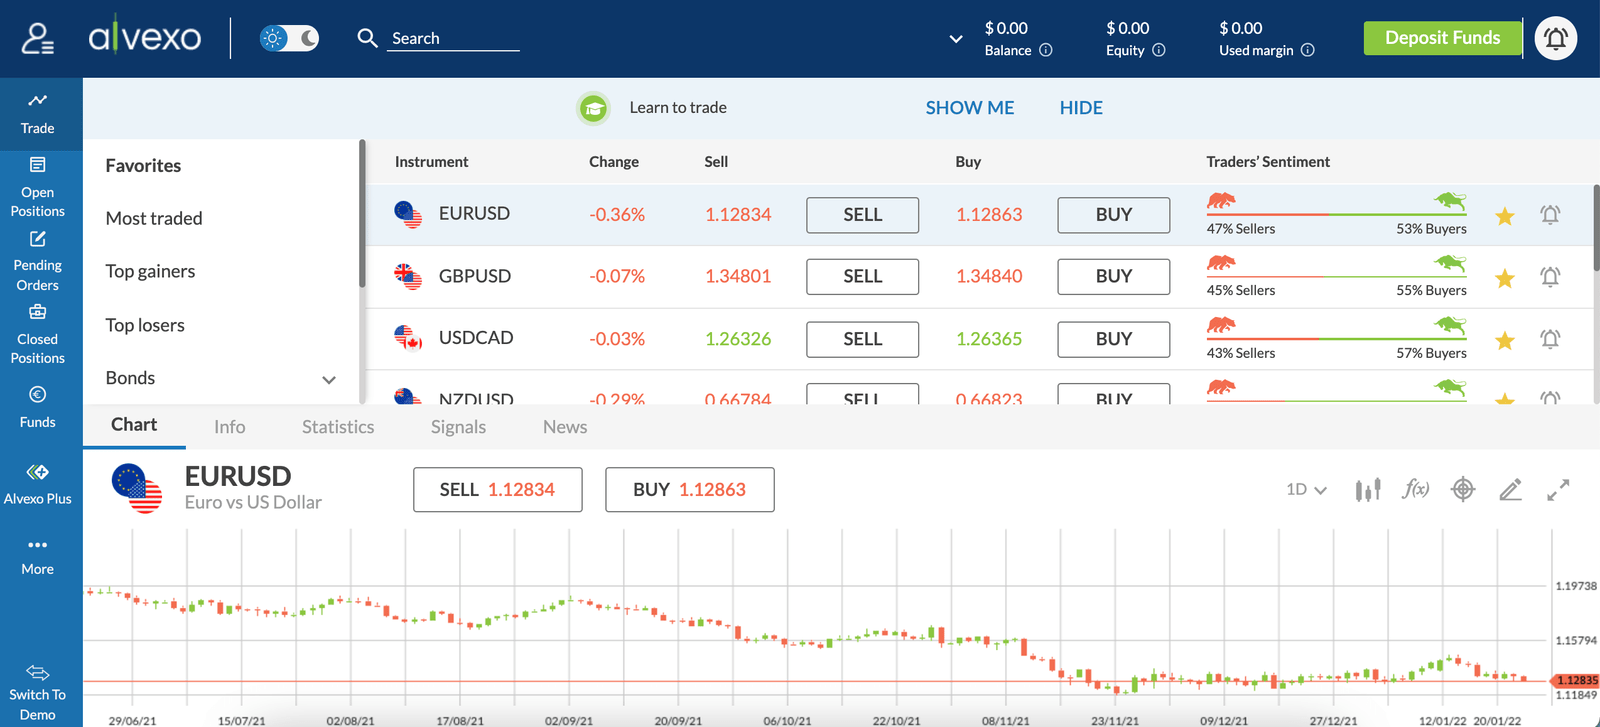Switch to the Statistics tab
This screenshot has height=727, width=1600.
pyautogui.click(x=338, y=427)
